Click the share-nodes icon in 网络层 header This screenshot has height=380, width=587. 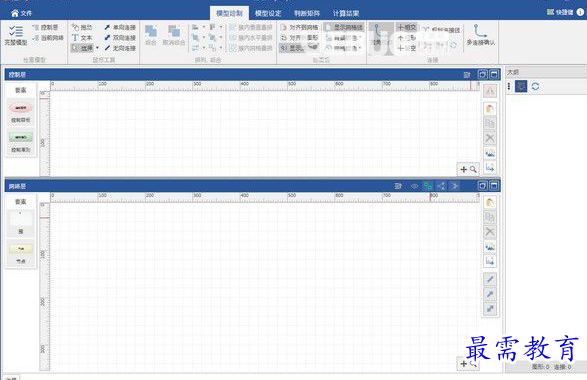[x=441, y=186]
